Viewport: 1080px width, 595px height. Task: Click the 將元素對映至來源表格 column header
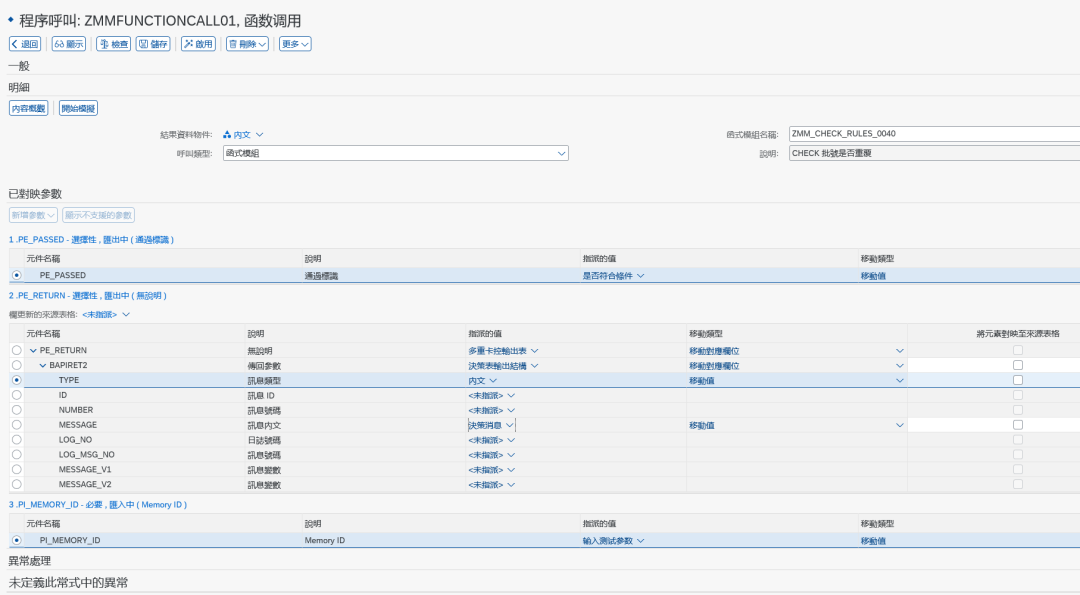(1017, 333)
